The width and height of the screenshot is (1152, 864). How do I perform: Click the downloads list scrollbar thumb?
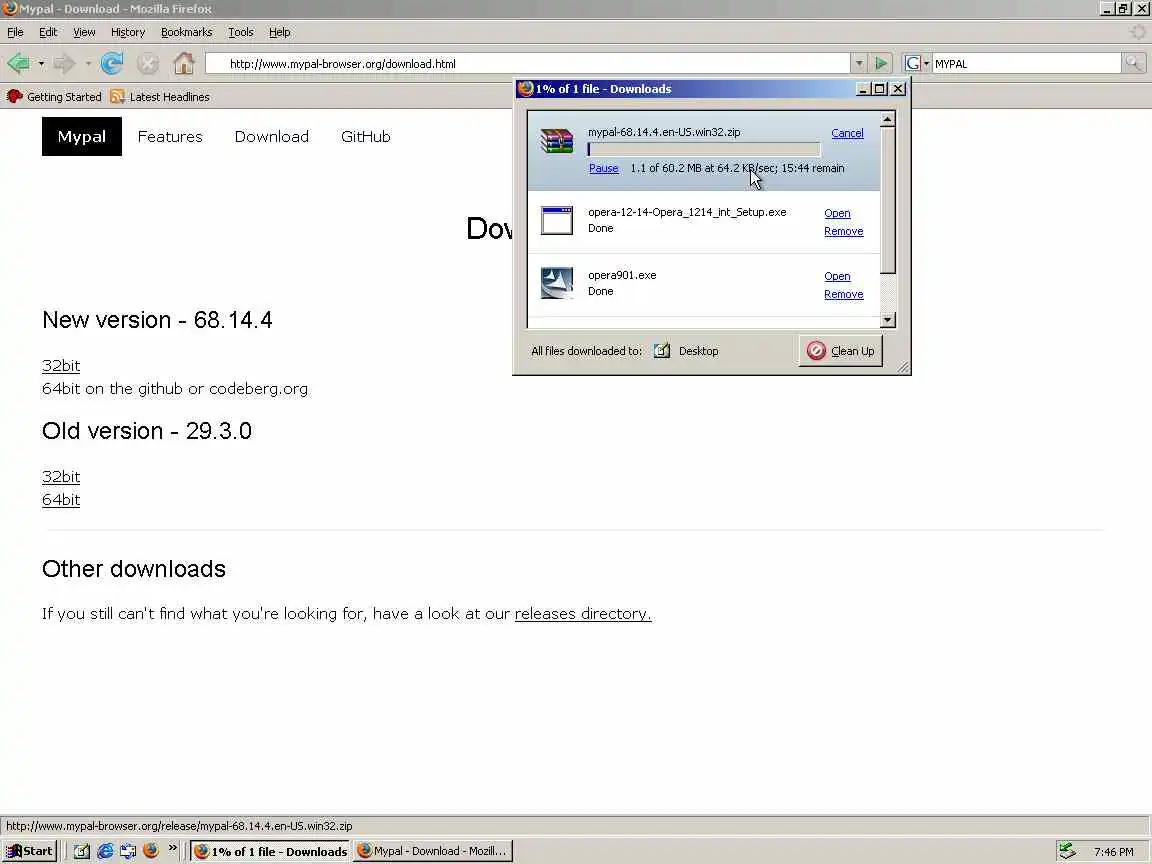[x=888, y=200]
